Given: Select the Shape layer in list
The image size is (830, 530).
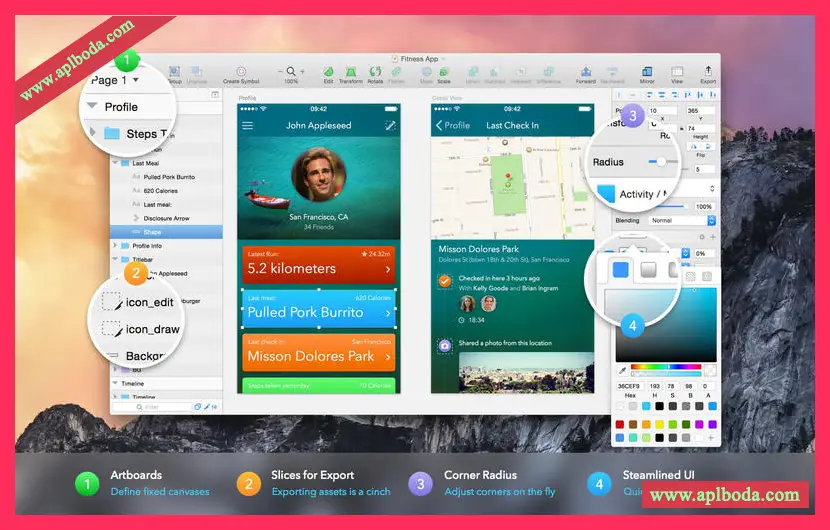Looking at the screenshot, I should [x=152, y=231].
